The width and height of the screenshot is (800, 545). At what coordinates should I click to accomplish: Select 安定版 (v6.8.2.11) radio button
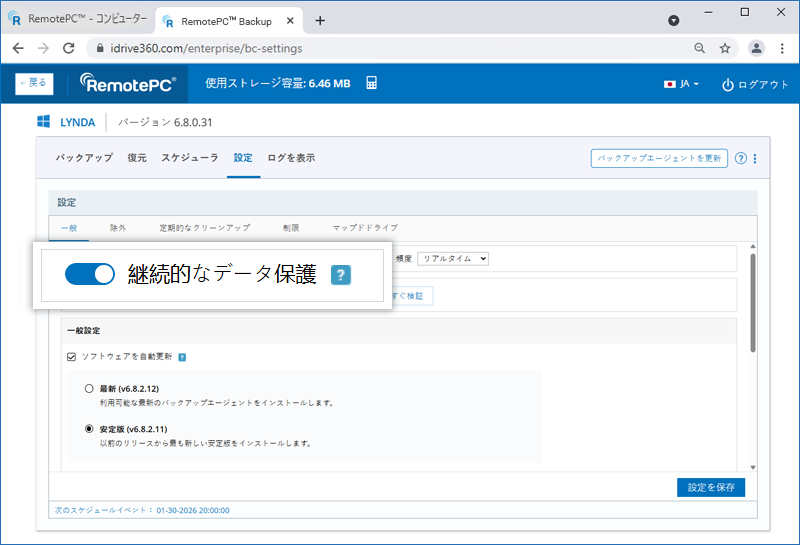(x=89, y=429)
